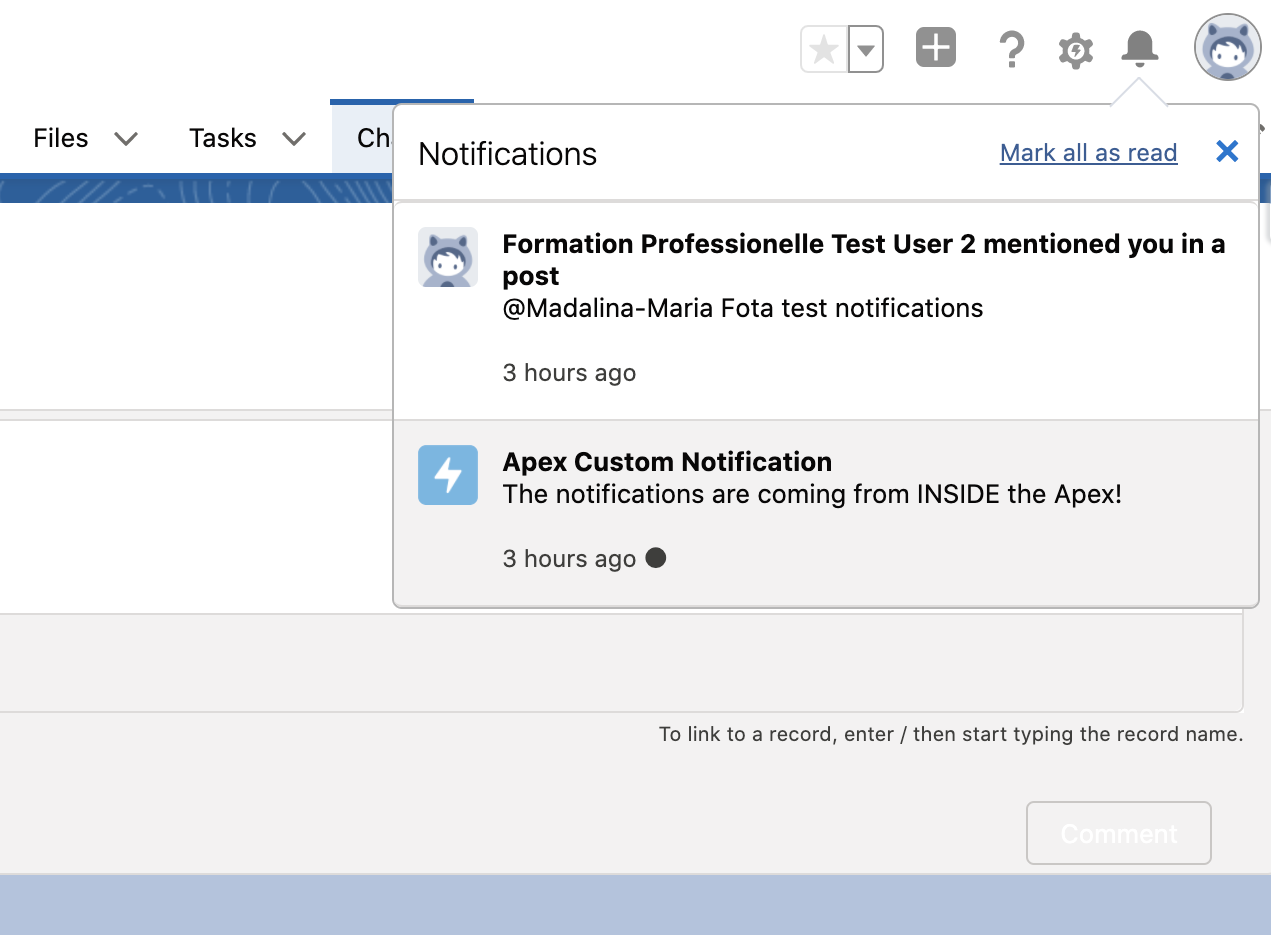This screenshot has width=1271, height=935.
Task: Click inside the comment text box
Action: 620,664
